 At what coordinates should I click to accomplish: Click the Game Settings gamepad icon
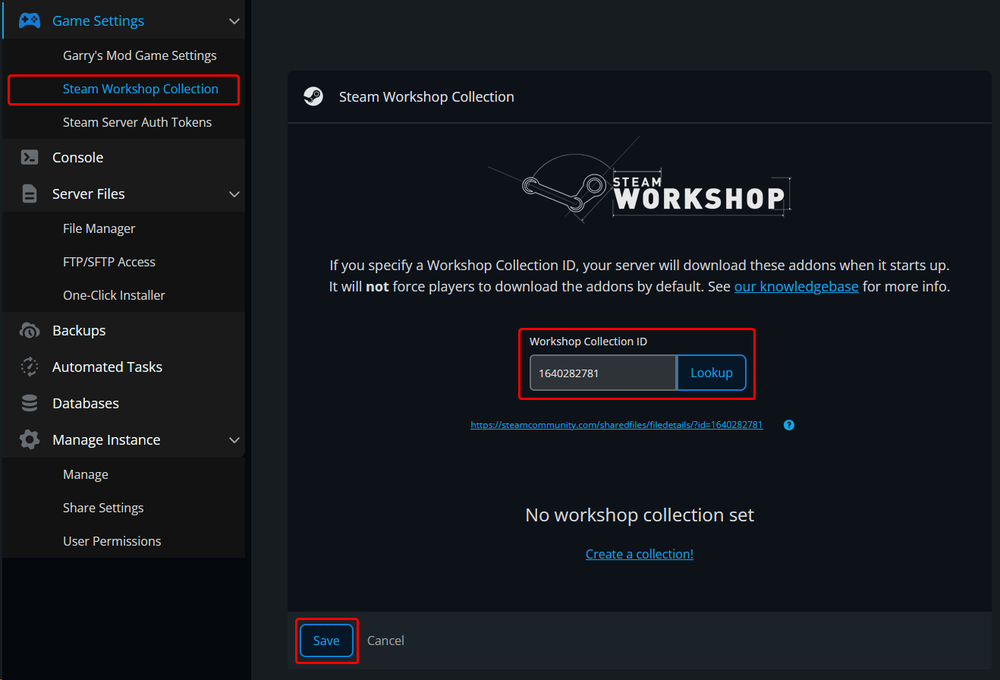[29, 21]
